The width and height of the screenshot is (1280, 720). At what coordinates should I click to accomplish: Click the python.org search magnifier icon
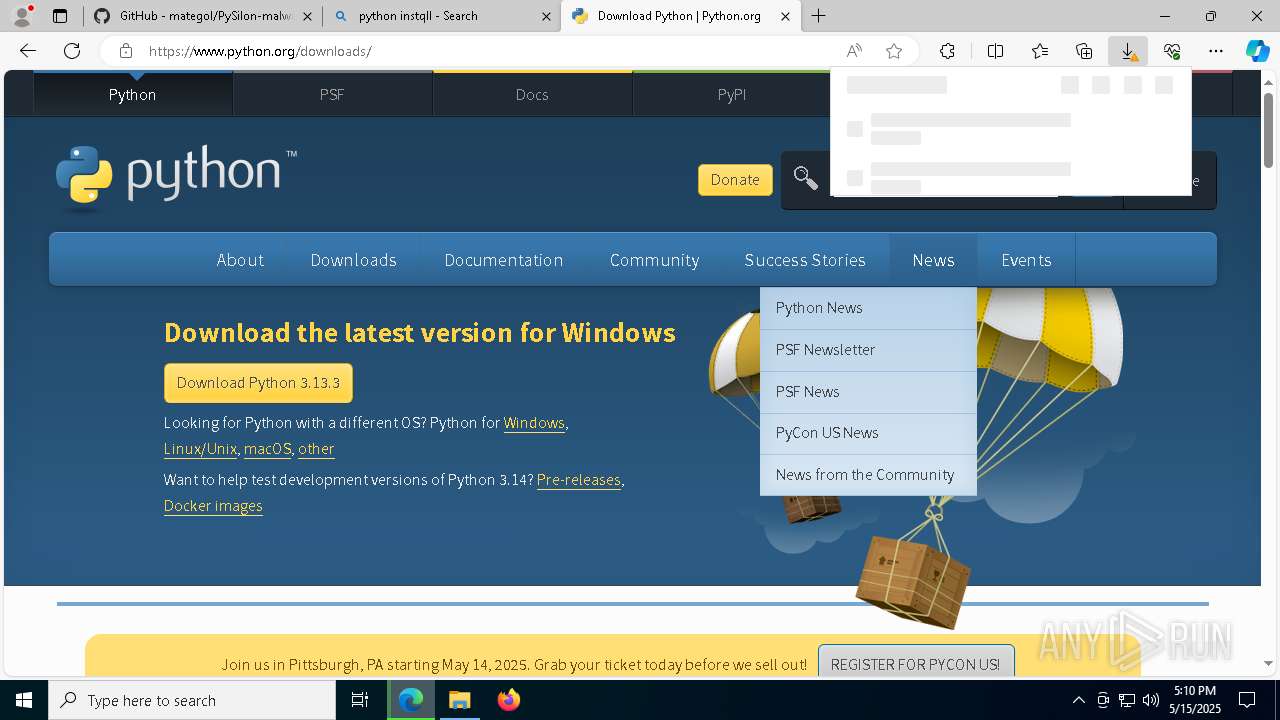click(x=805, y=179)
